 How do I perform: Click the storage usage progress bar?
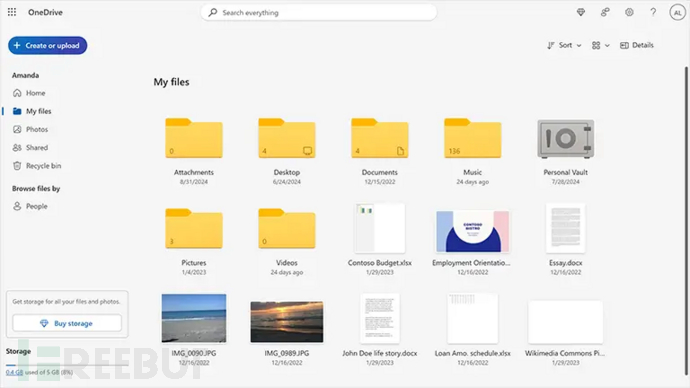67,365
